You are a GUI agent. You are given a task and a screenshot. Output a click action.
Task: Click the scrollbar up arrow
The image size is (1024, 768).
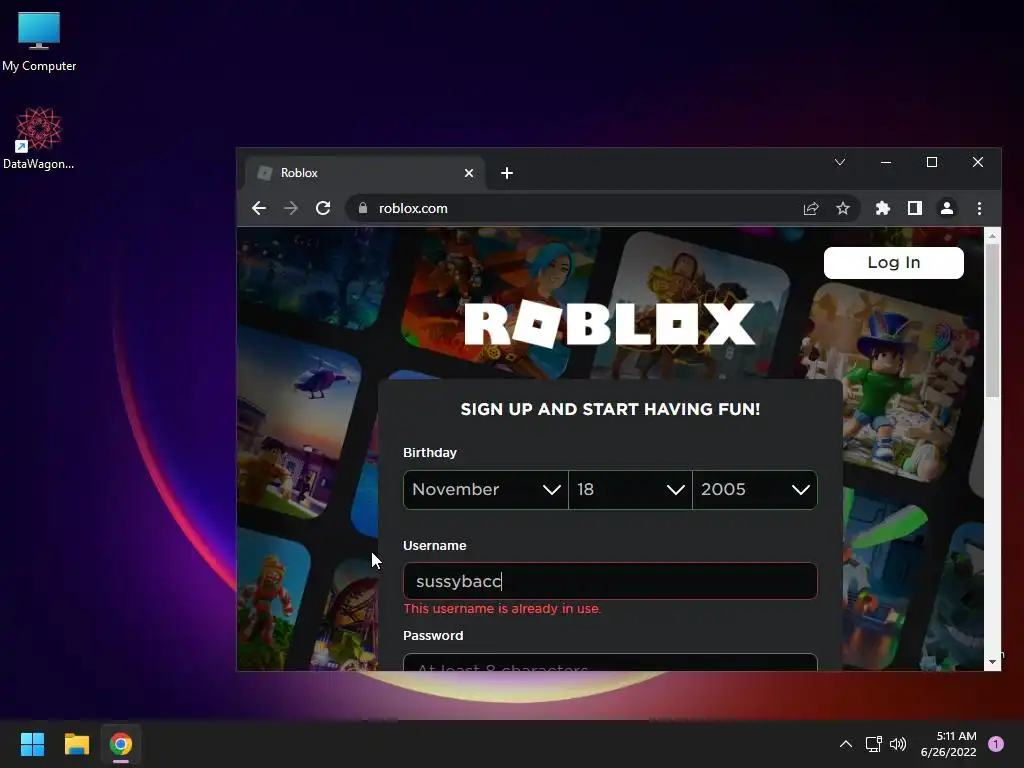click(x=993, y=236)
